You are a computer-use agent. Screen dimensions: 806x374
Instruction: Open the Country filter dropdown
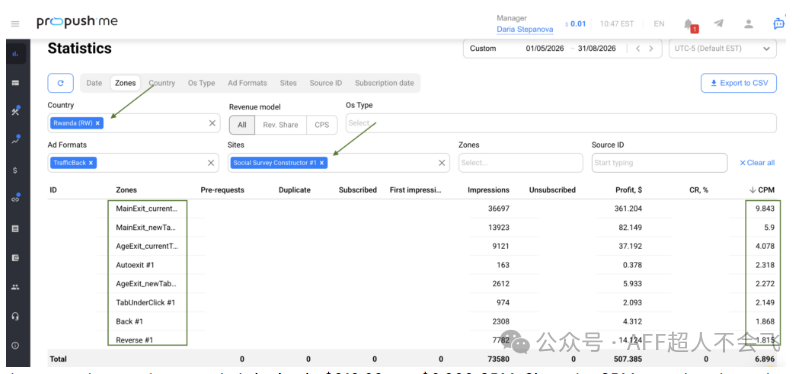point(134,123)
